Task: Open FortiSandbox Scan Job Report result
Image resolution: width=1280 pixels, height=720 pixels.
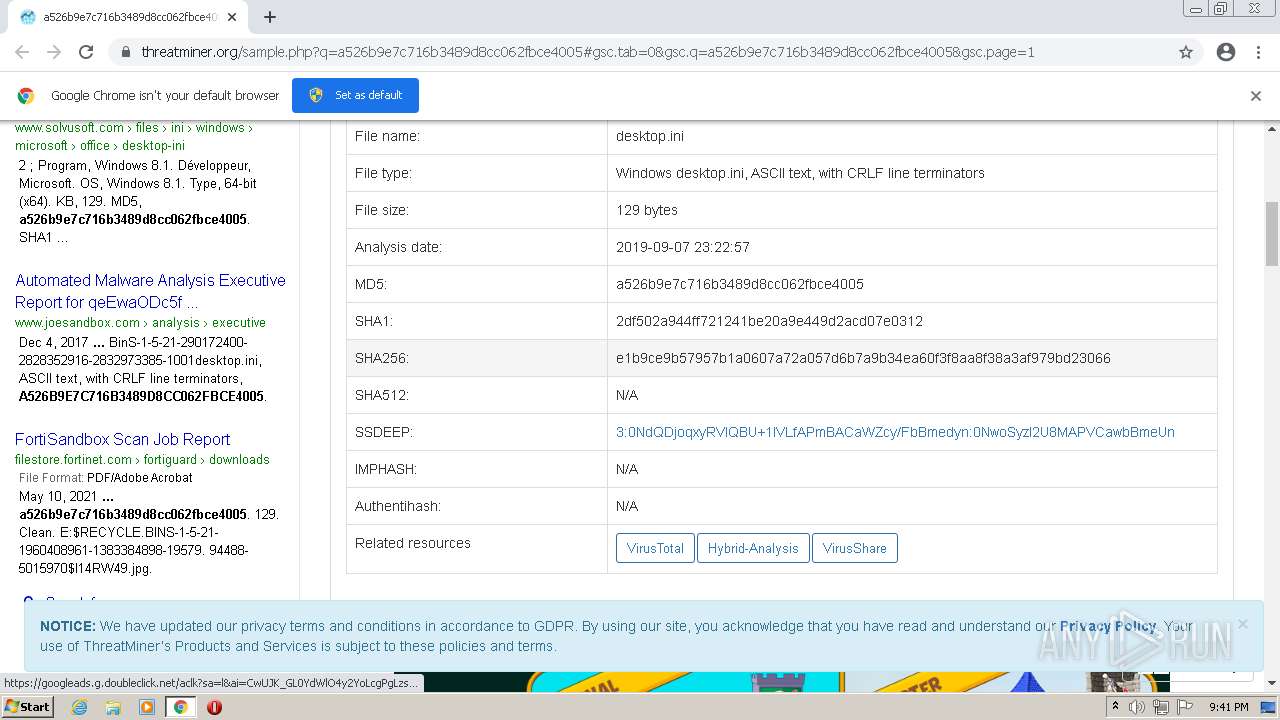Action: pos(122,439)
